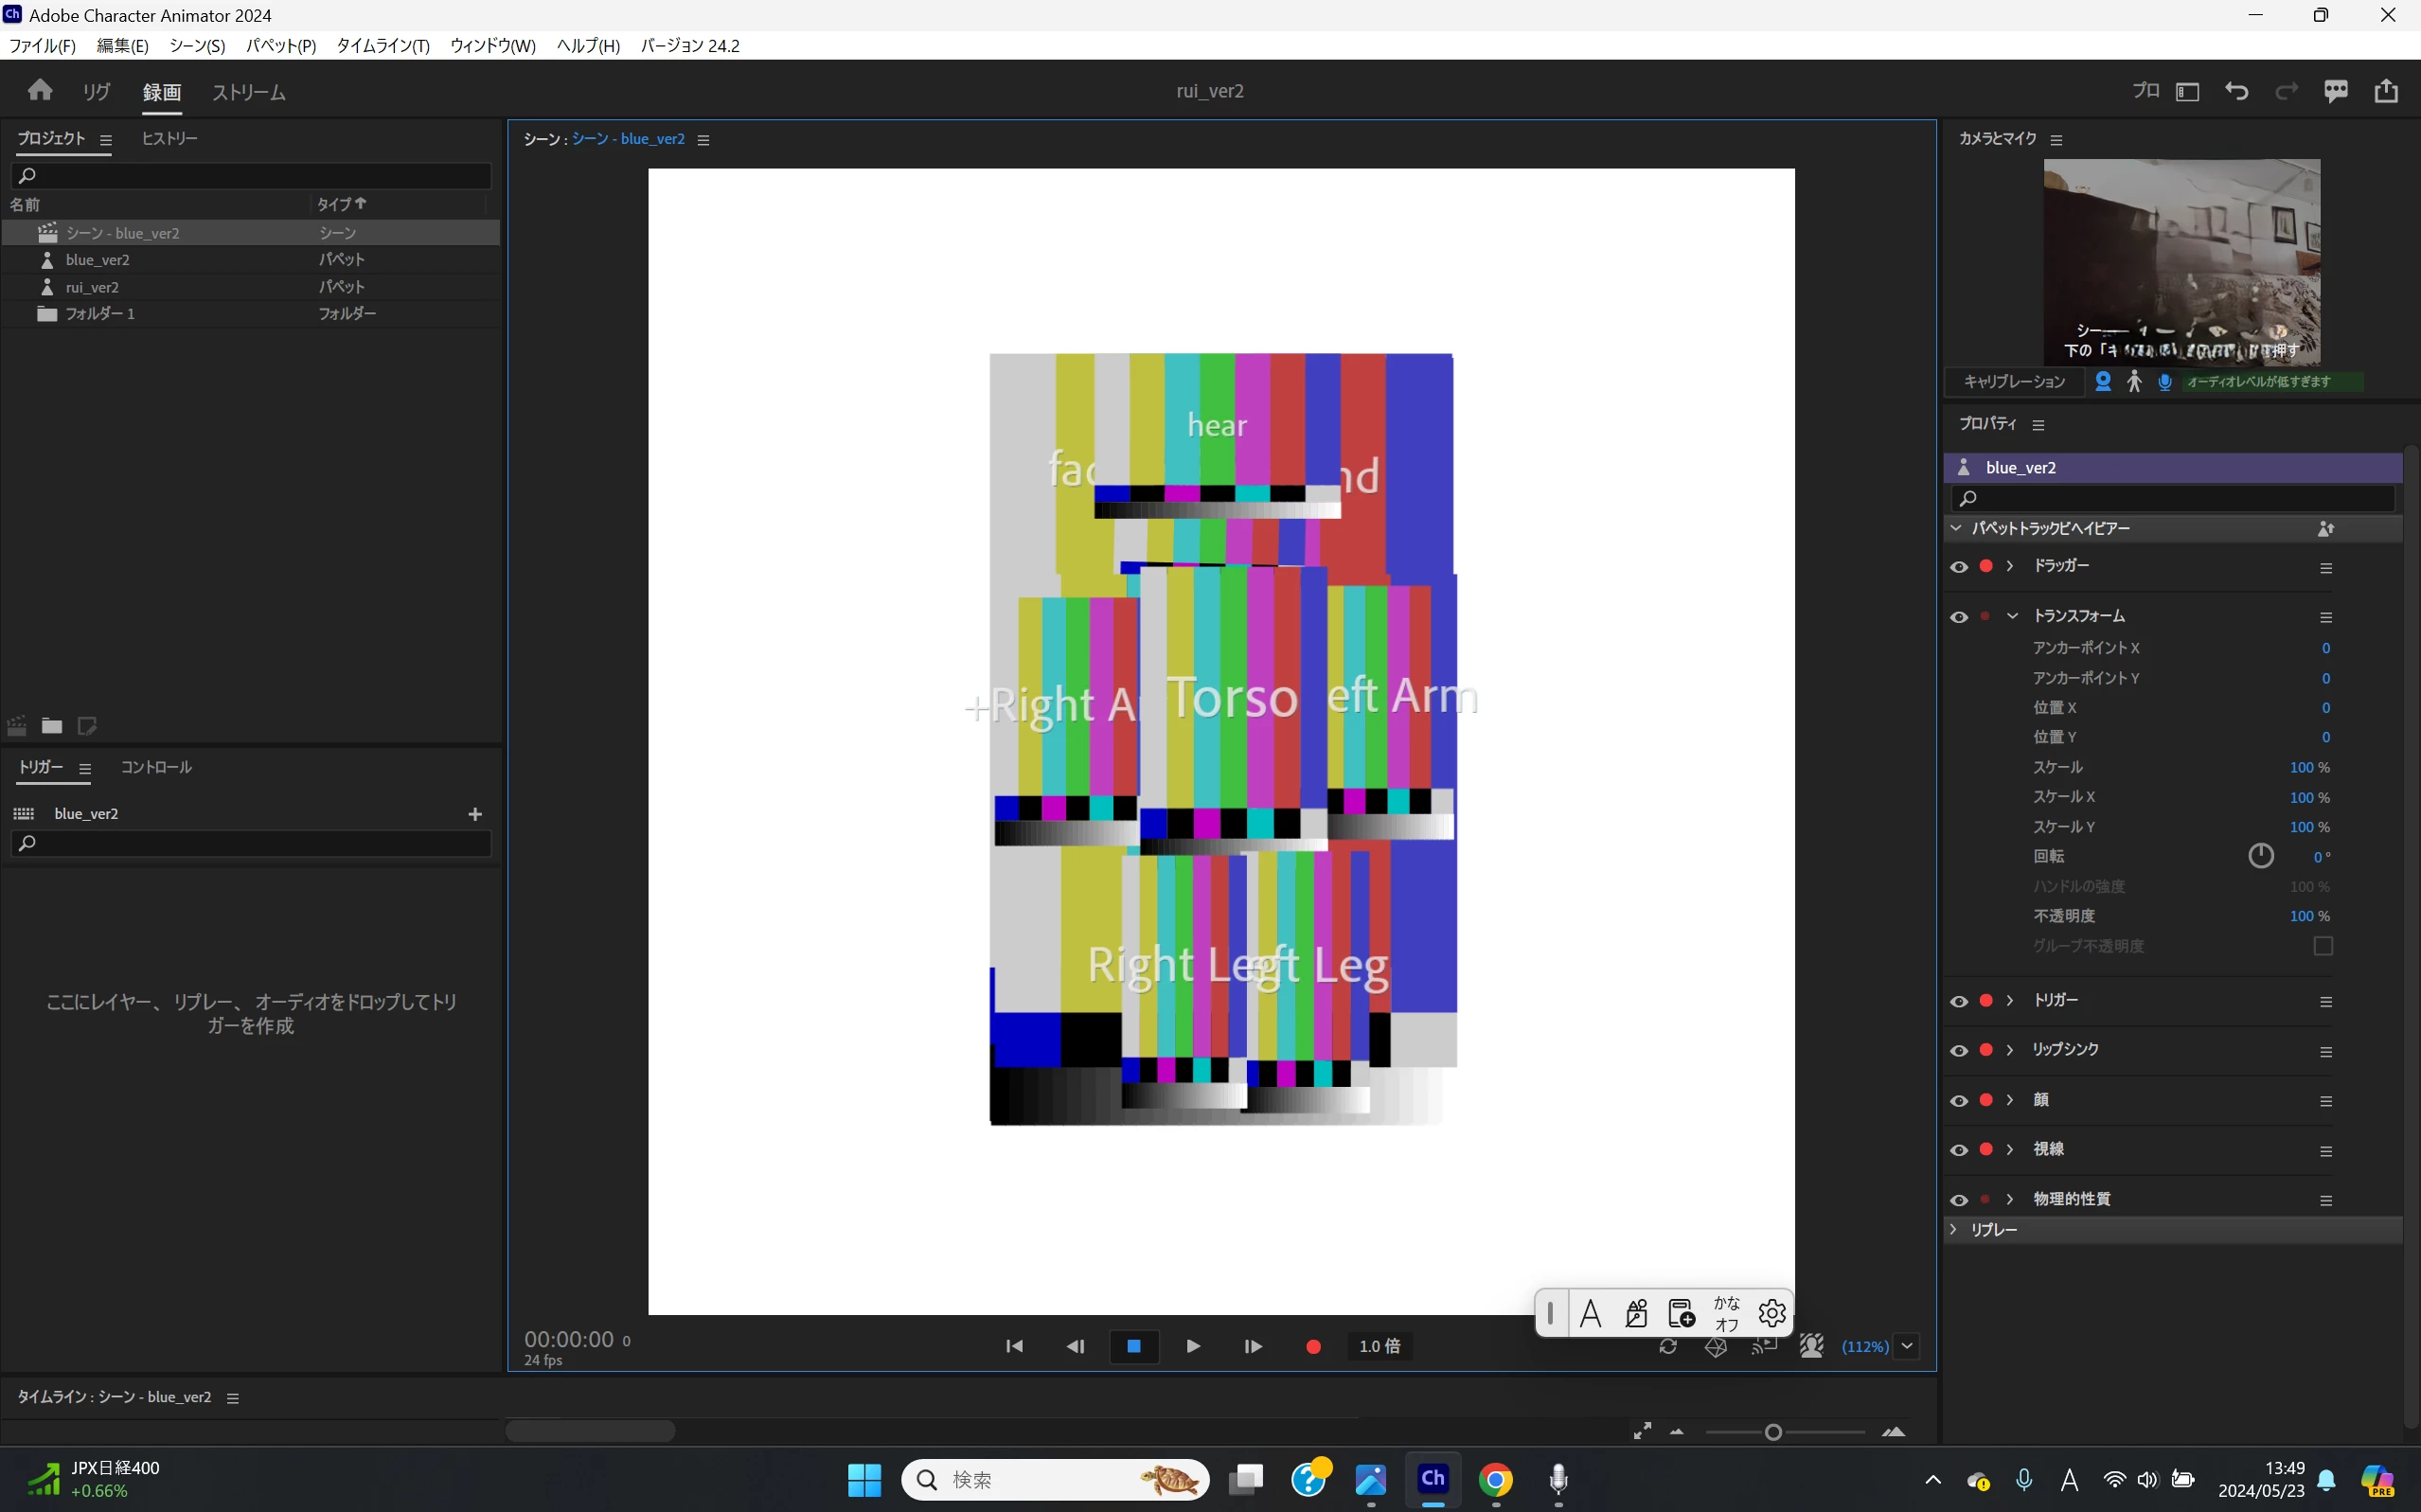Click the Home icon in workspace bar
Screen dimensions: 2421x1512
pyautogui.click(x=40, y=91)
